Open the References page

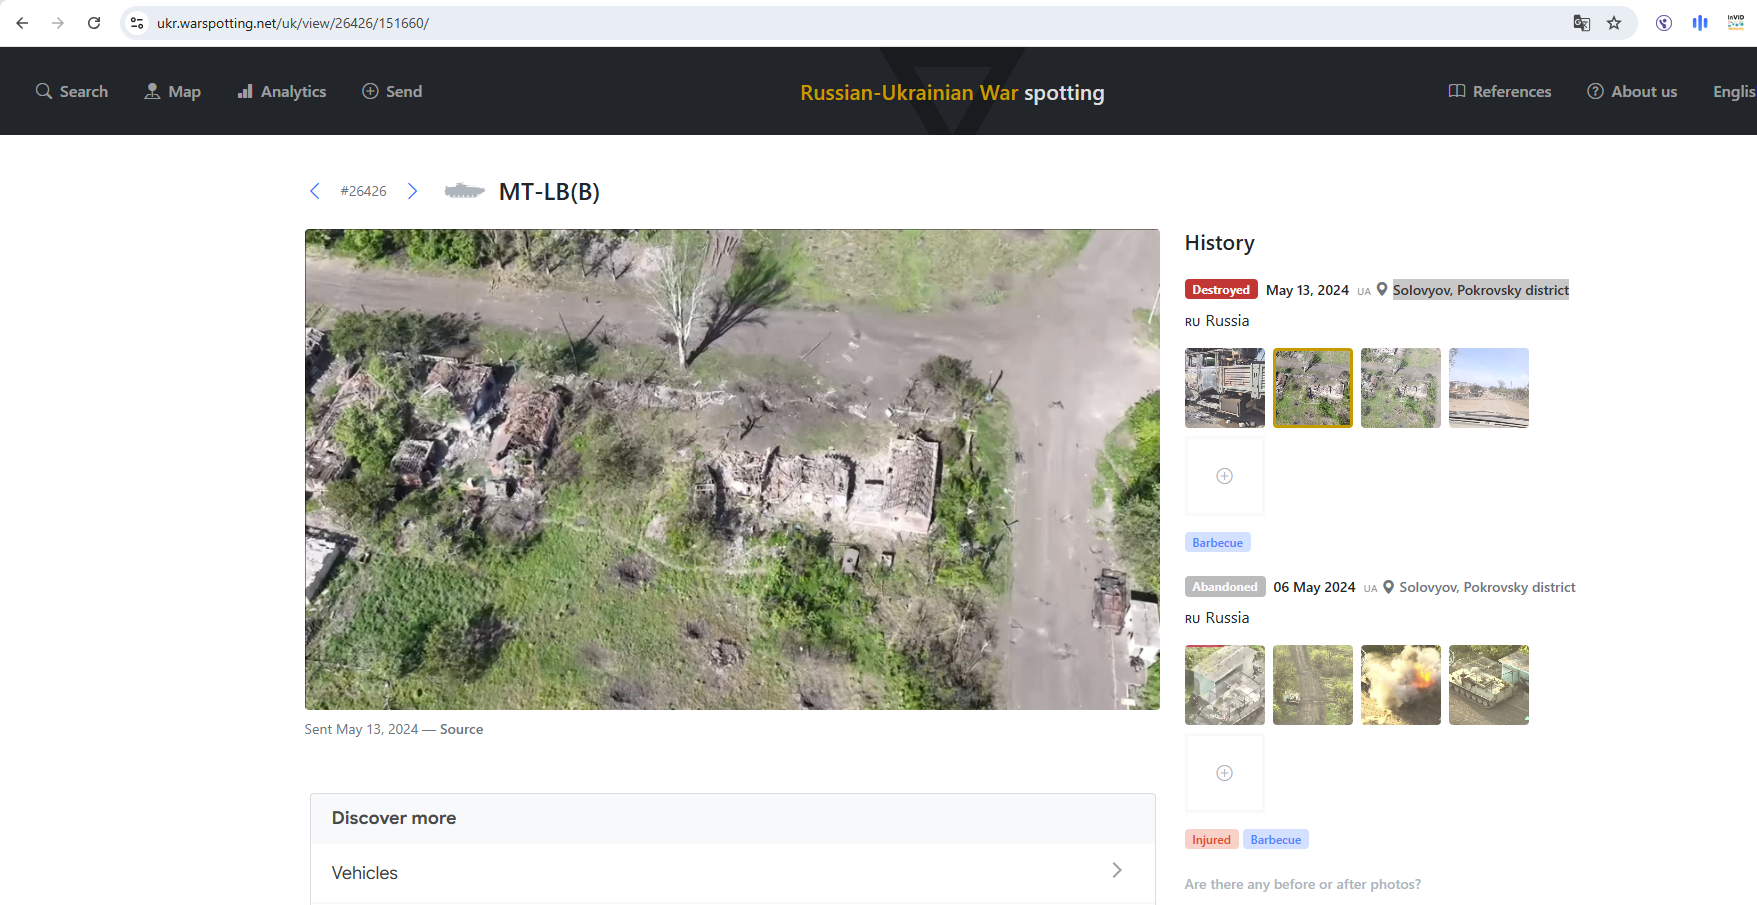[1499, 91]
